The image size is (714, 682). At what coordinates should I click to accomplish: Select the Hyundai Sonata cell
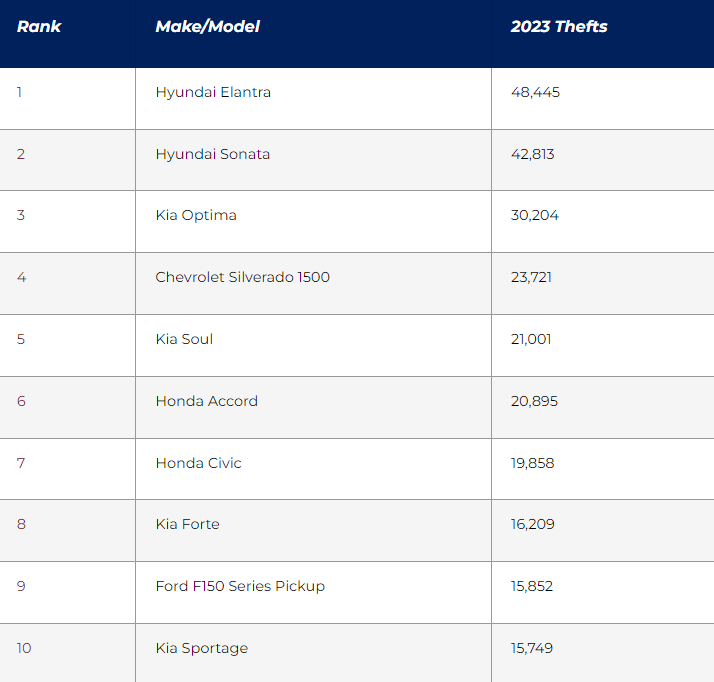tap(213, 154)
